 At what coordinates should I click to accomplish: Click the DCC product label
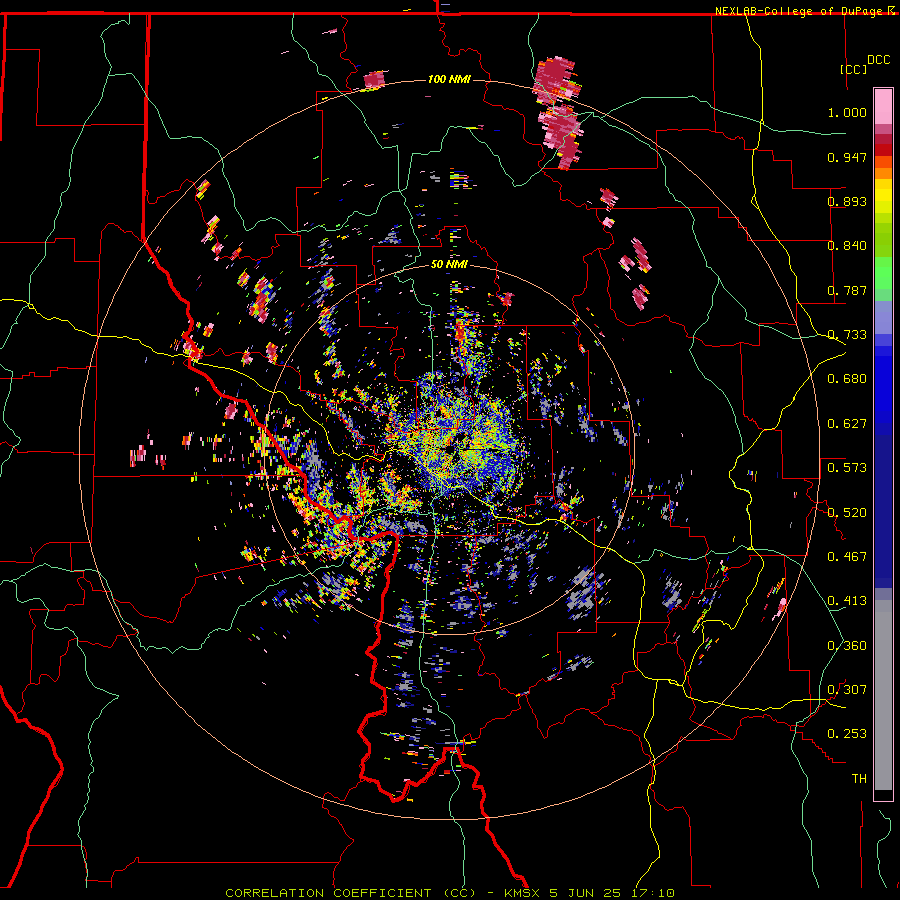coord(878,60)
